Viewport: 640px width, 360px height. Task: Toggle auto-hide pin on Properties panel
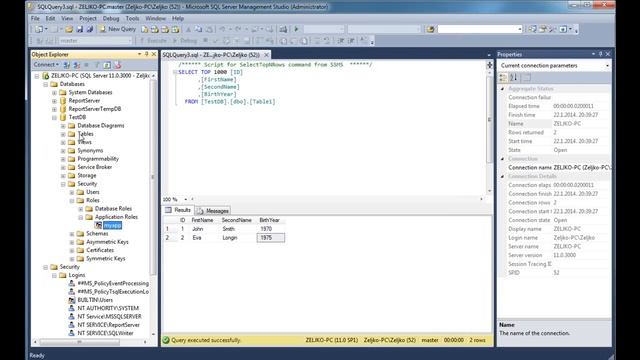600,54
